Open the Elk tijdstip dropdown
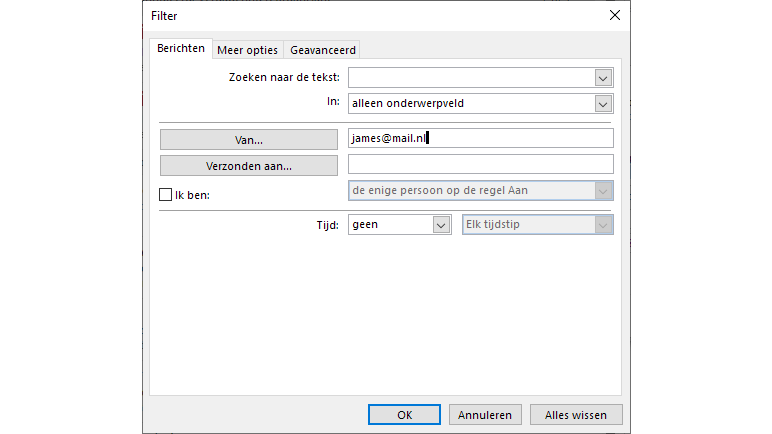The image size is (772, 434). (x=602, y=225)
